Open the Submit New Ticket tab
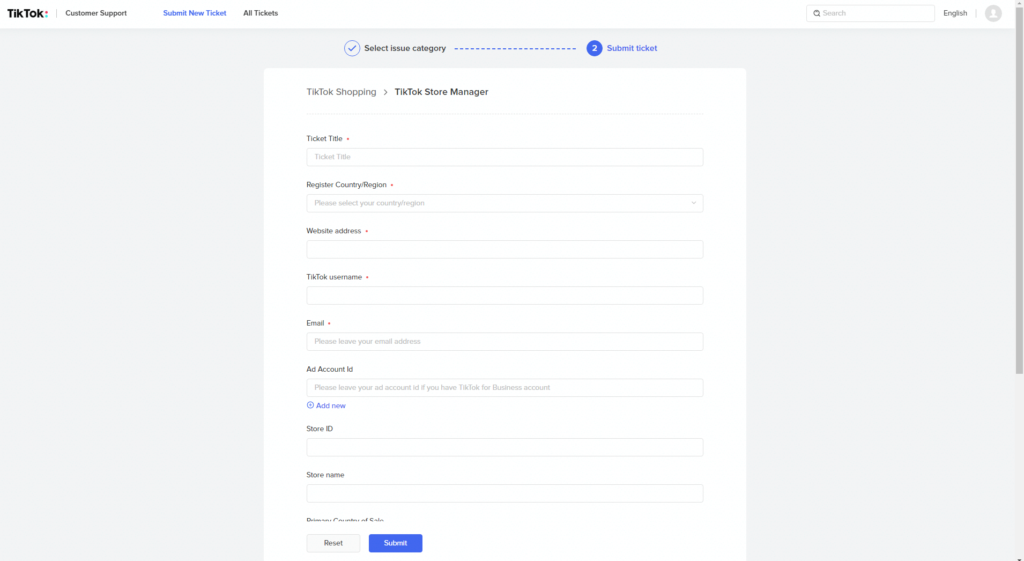The height and width of the screenshot is (561, 1024). click(195, 13)
